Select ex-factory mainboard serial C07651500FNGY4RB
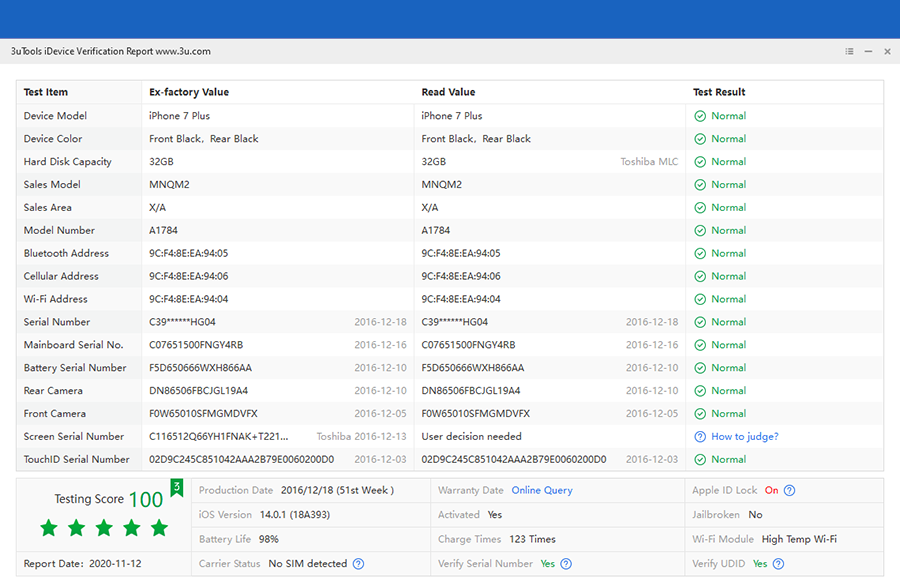Viewport: 900px width, 582px height. 196,345
